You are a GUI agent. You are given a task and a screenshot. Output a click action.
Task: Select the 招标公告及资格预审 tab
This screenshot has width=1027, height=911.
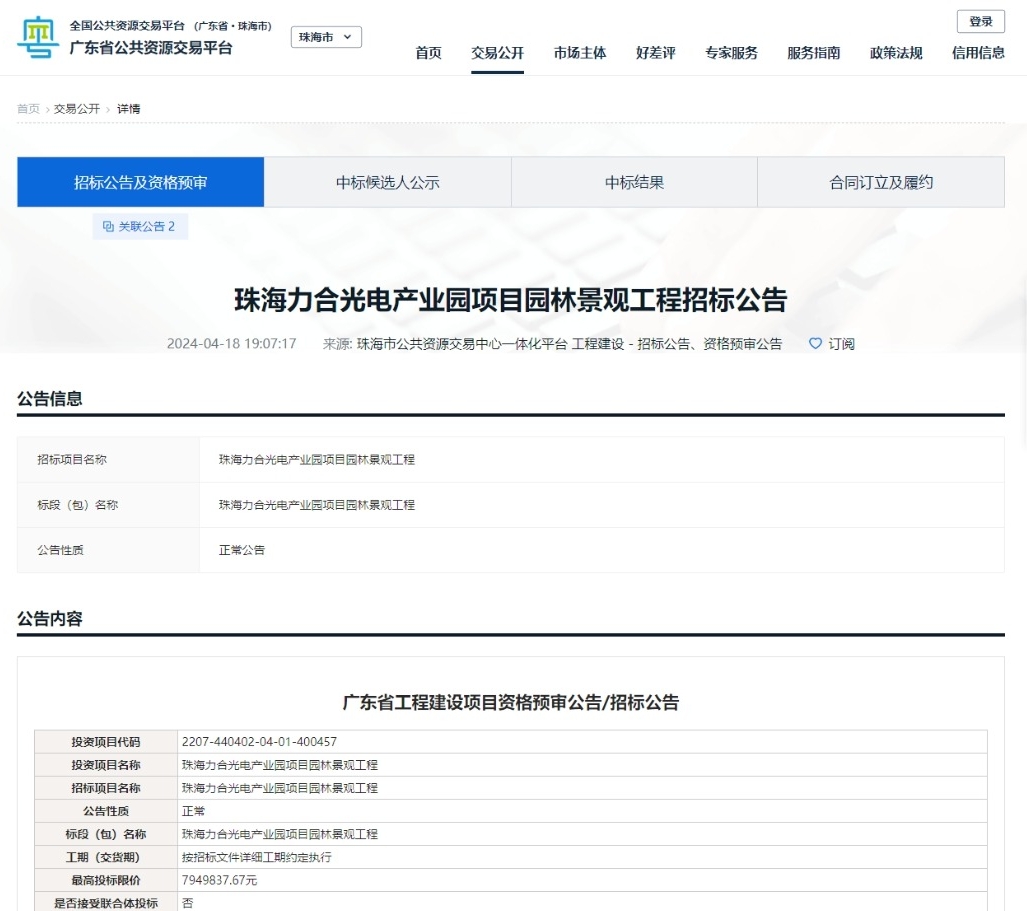coord(140,181)
